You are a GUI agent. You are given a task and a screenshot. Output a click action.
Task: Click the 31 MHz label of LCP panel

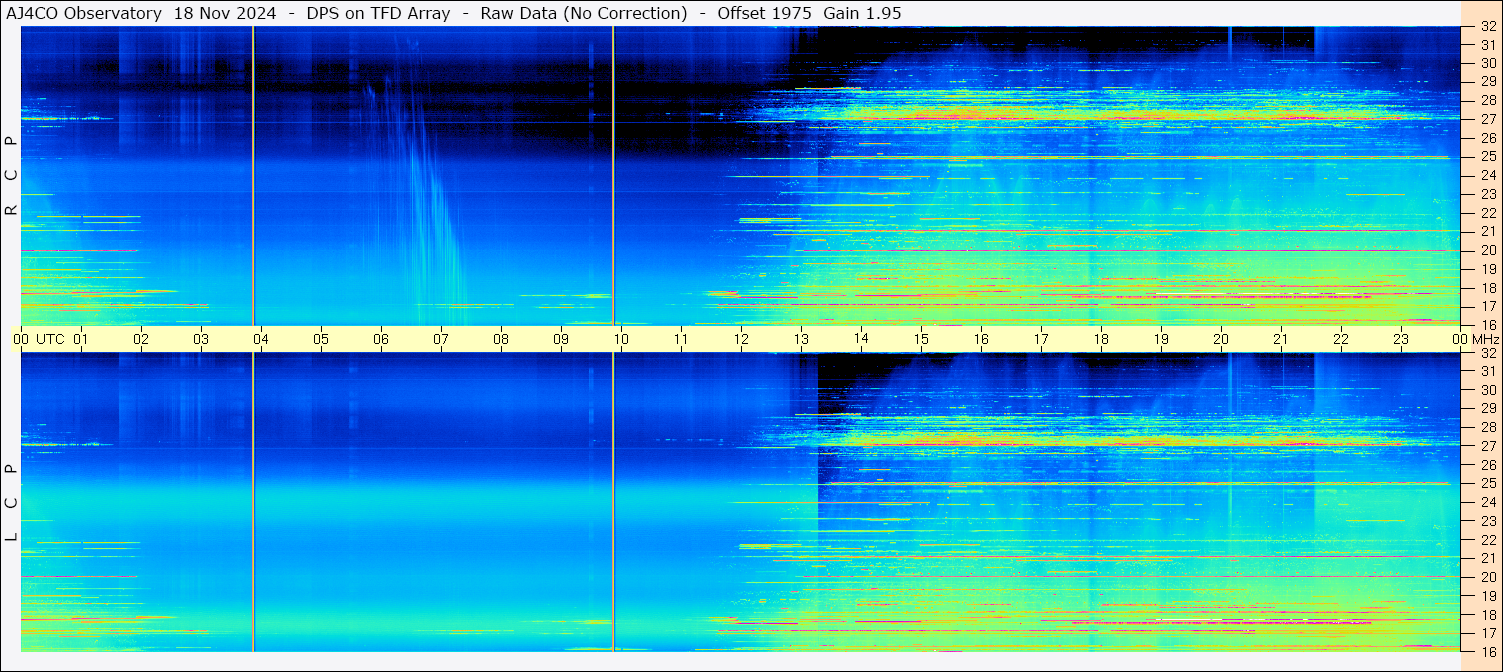tap(1487, 371)
